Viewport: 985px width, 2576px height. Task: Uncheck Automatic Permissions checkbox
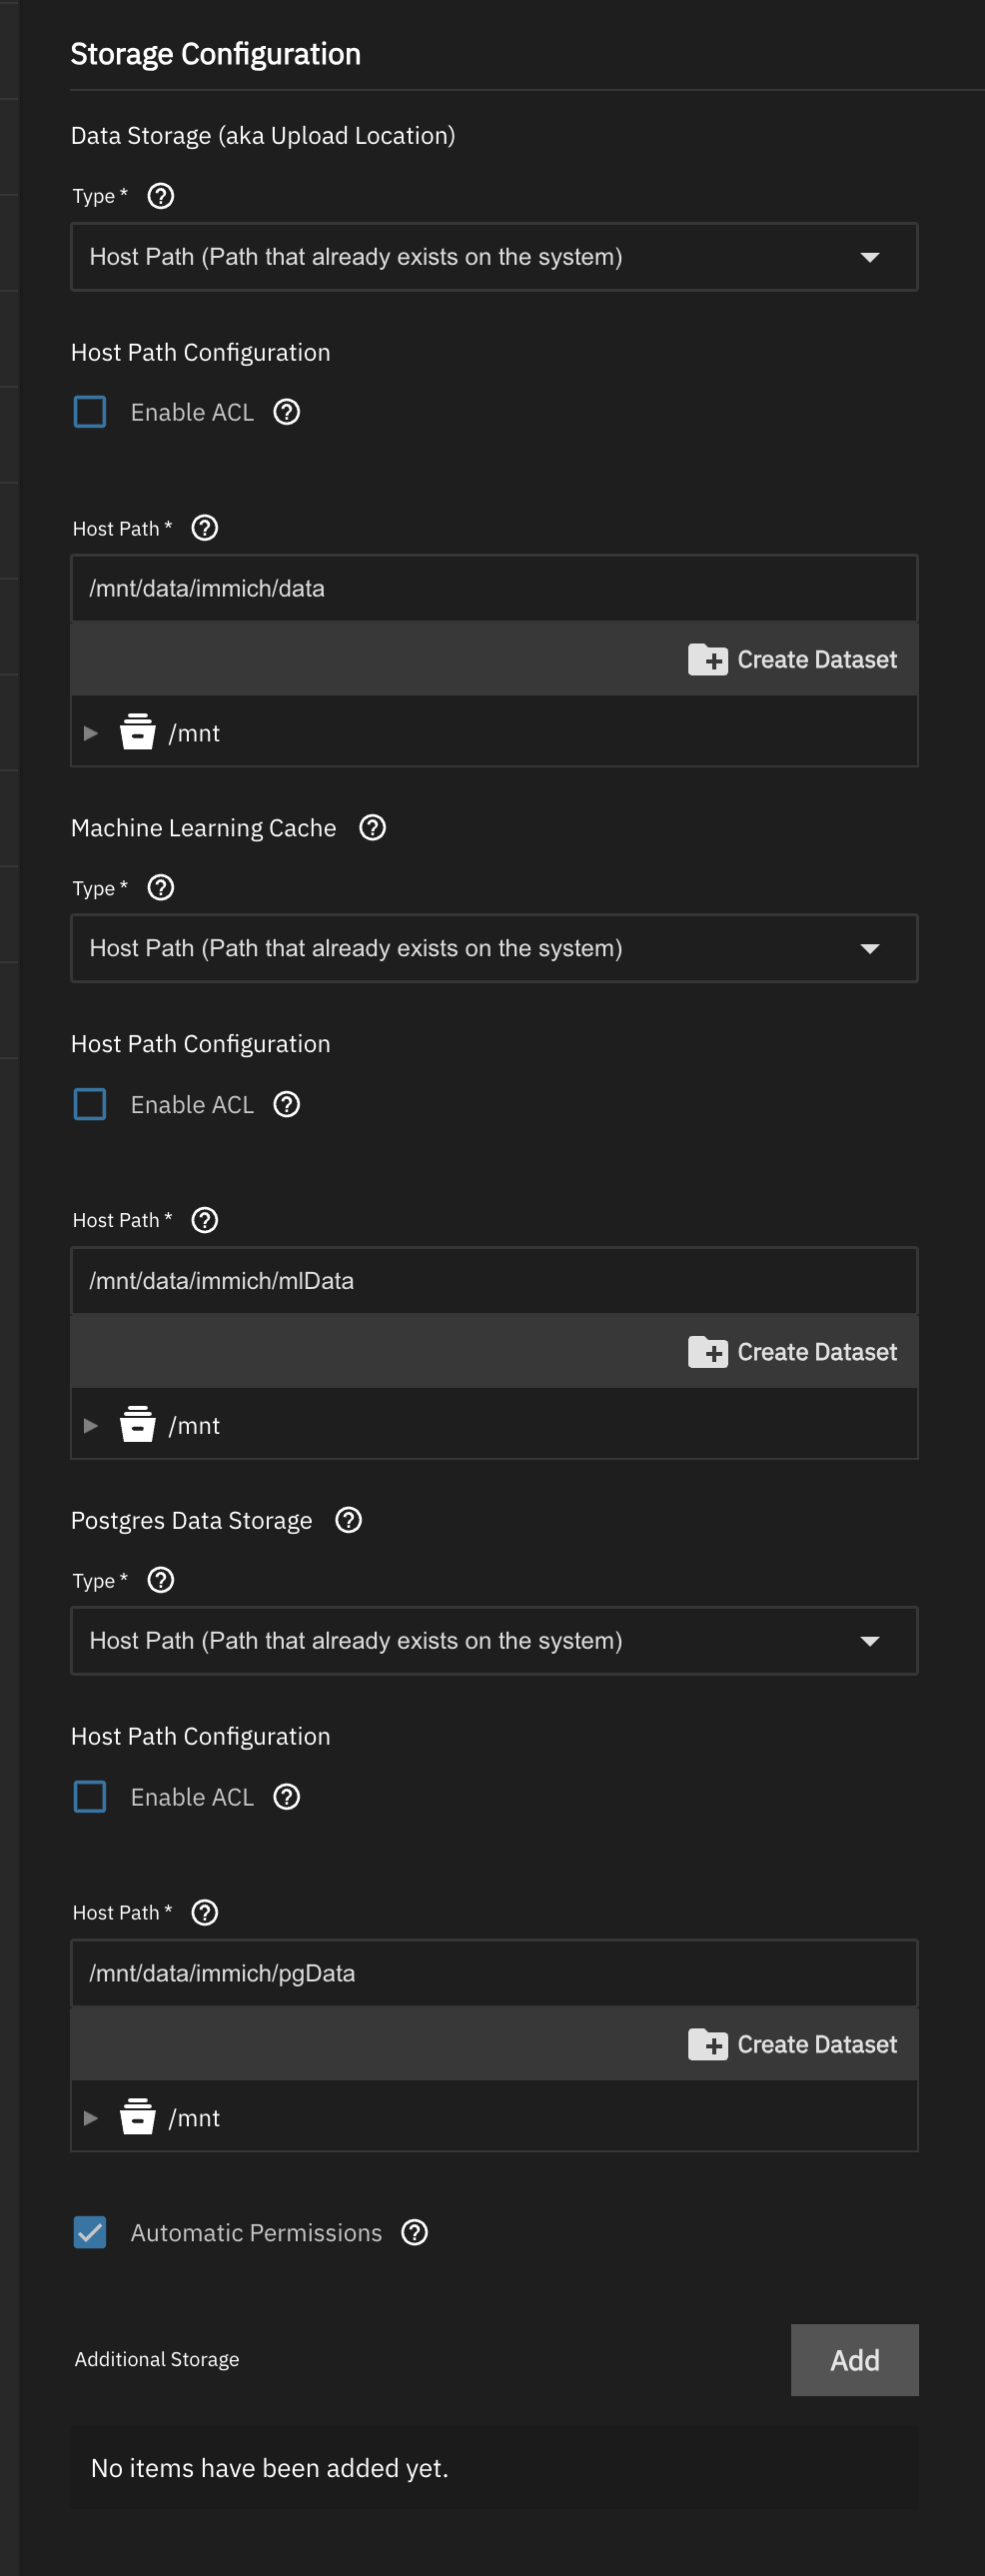pyautogui.click(x=90, y=2233)
